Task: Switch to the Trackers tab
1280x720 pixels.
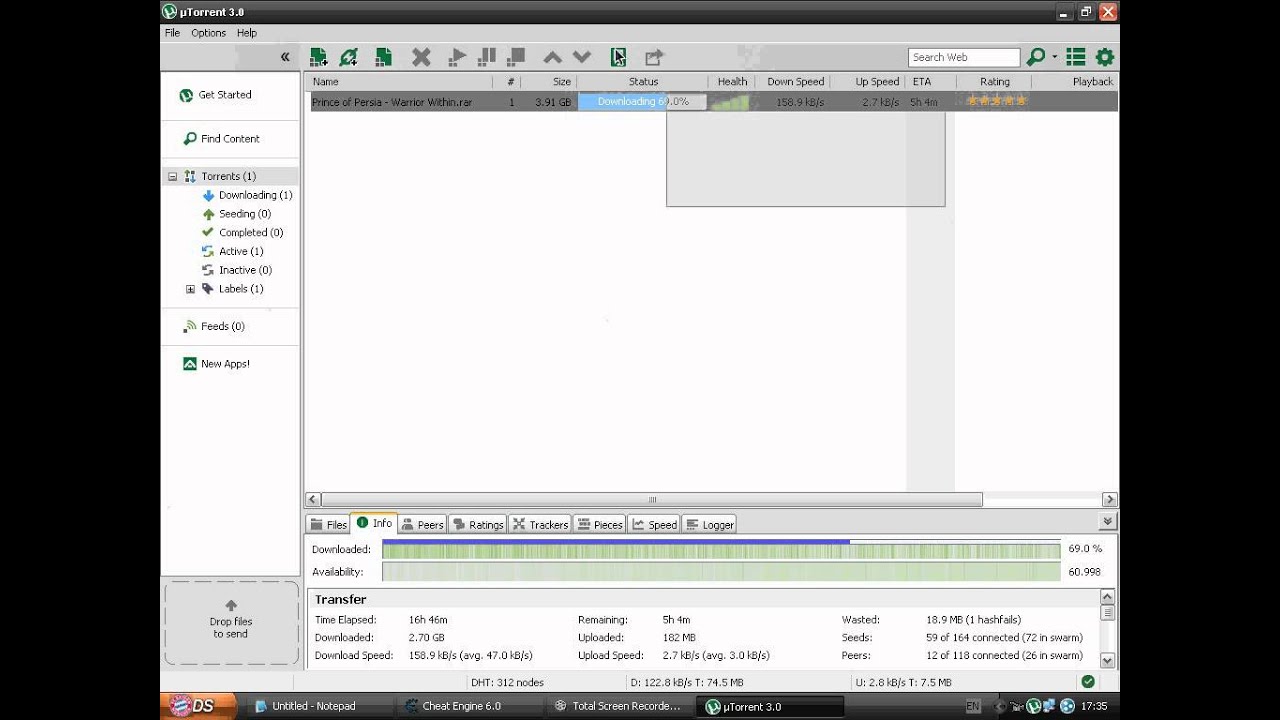Action: 540,524
